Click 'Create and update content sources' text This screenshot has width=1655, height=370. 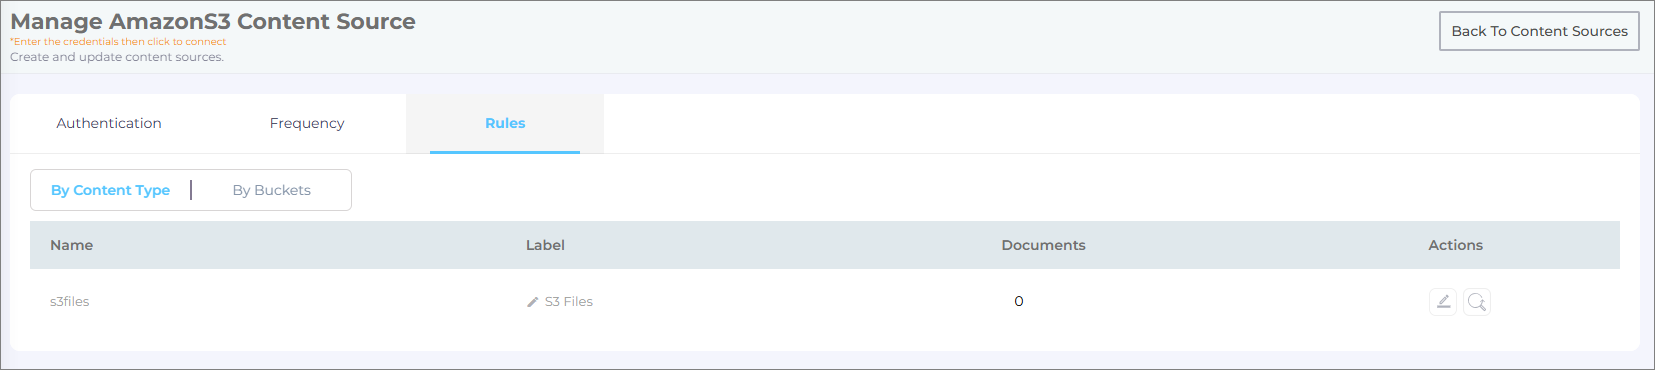coord(117,57)
